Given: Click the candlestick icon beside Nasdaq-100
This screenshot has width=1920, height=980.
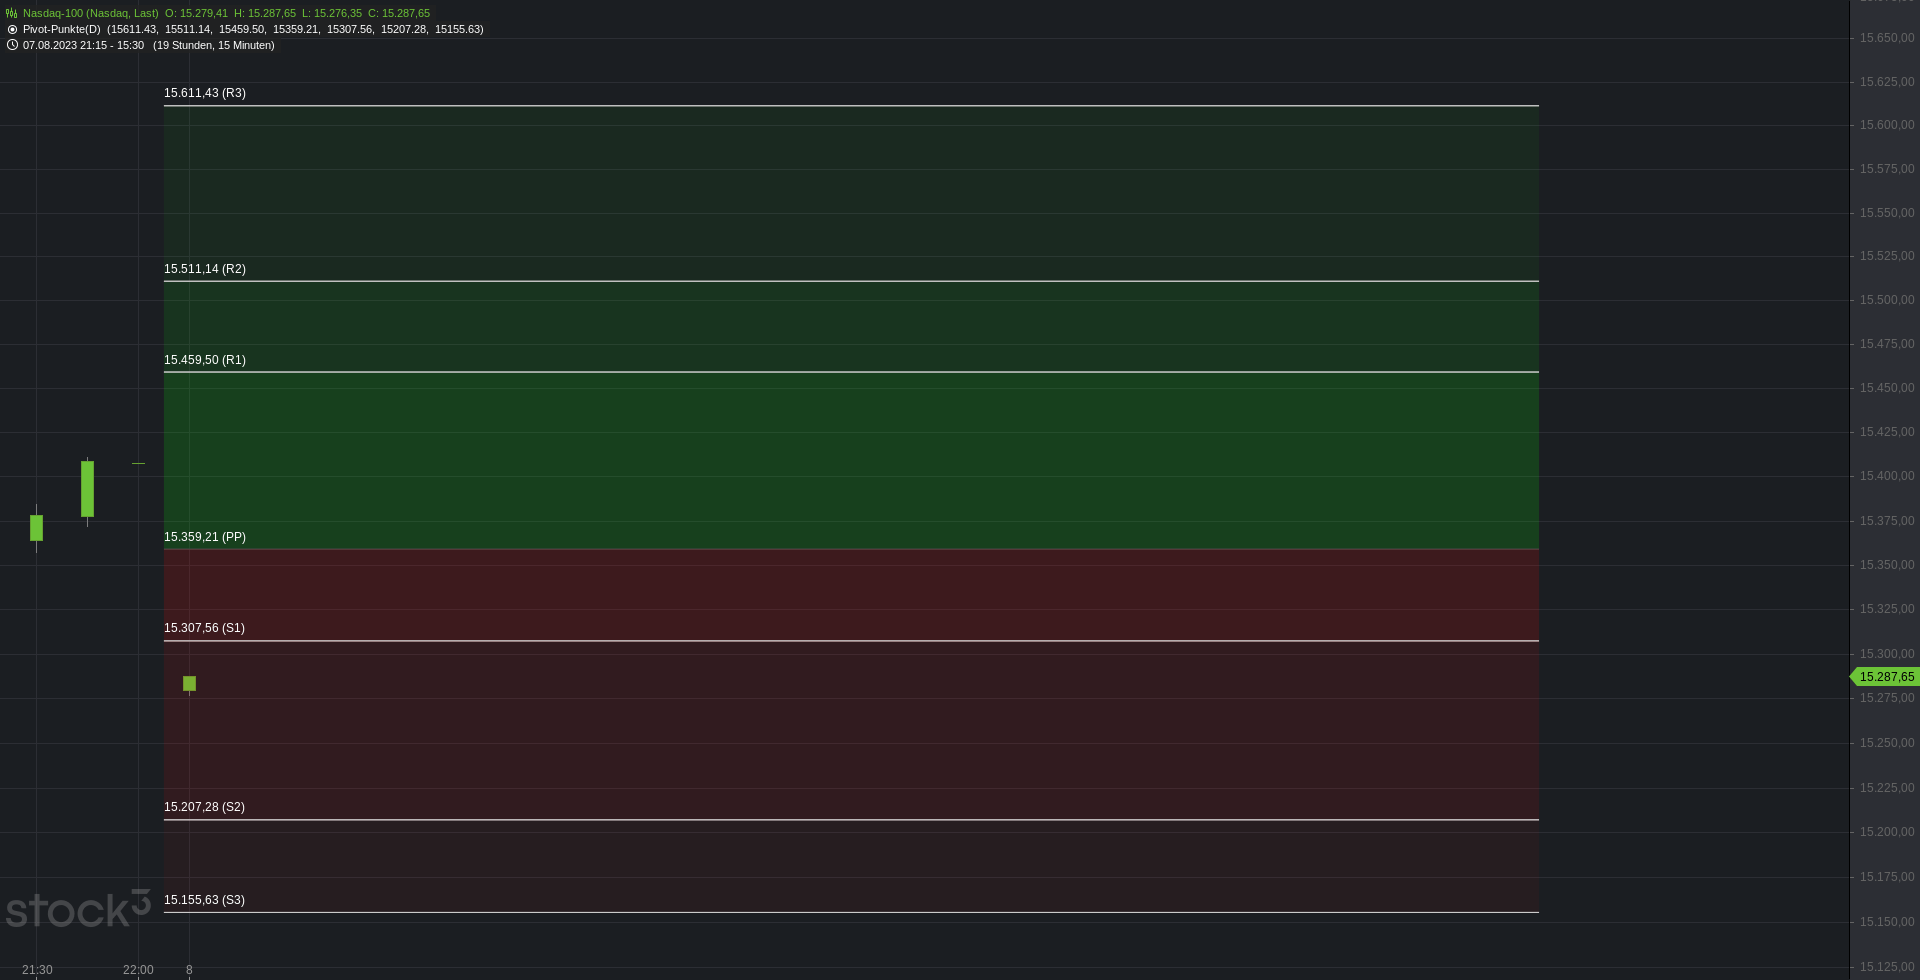Looking at the screenshot, I should point(12,13).
